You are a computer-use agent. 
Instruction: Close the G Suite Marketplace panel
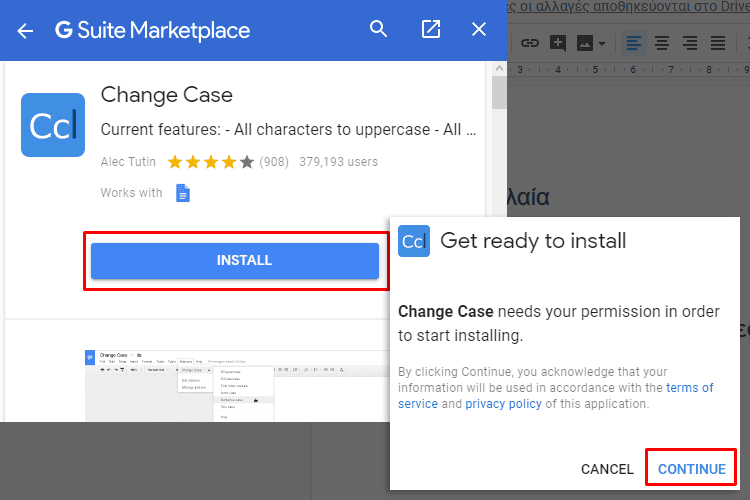(x=479, y=29)
